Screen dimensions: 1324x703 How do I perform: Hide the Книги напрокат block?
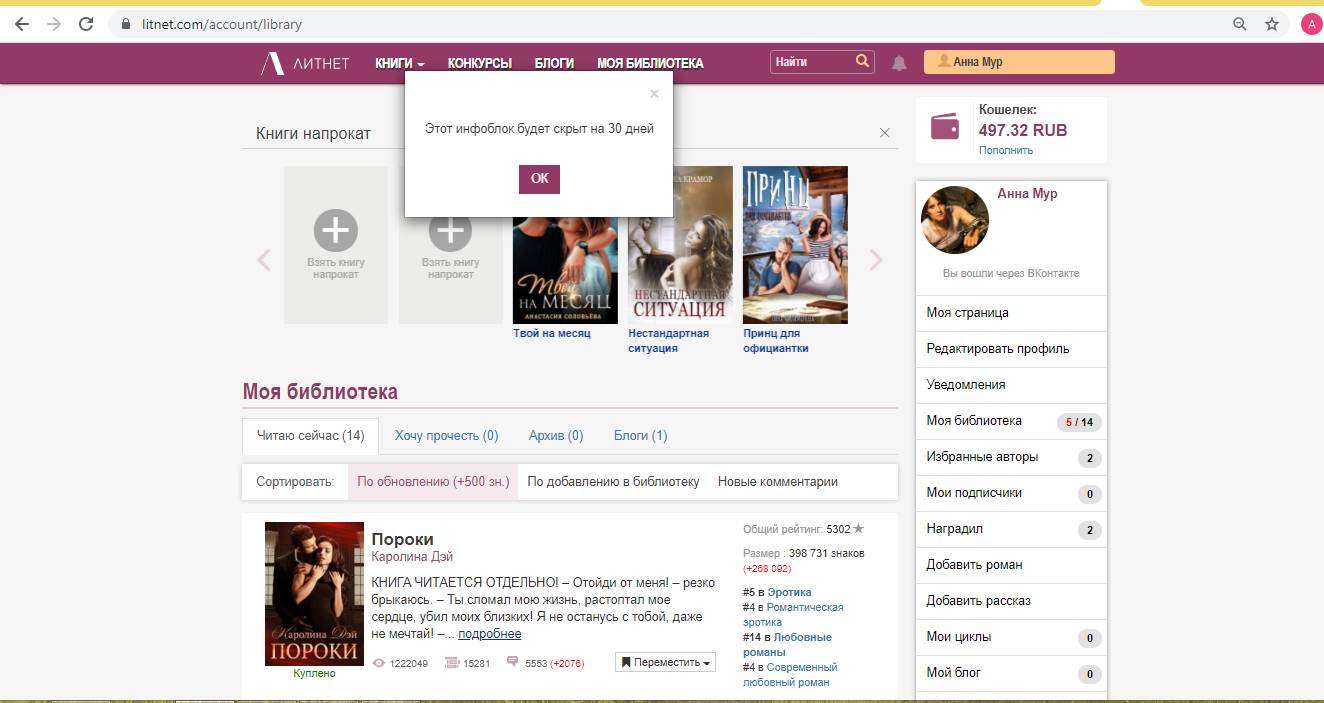(884, 133)
